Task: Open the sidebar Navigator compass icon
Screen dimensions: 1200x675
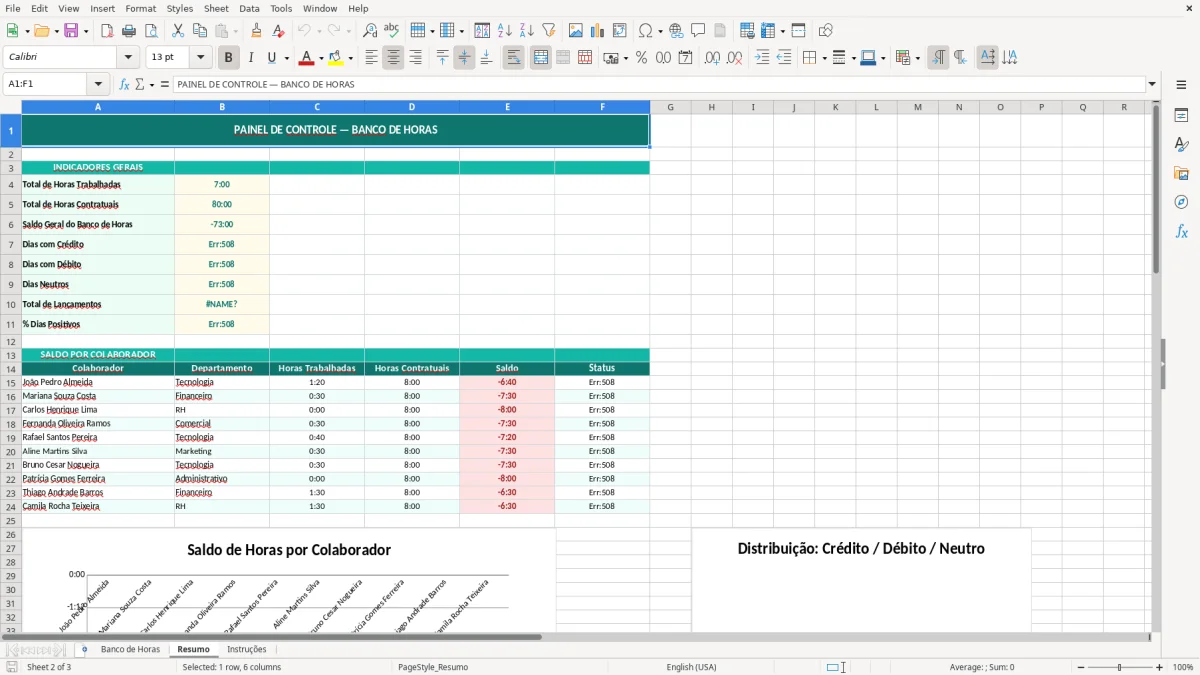Action: tap(1181, 202)
